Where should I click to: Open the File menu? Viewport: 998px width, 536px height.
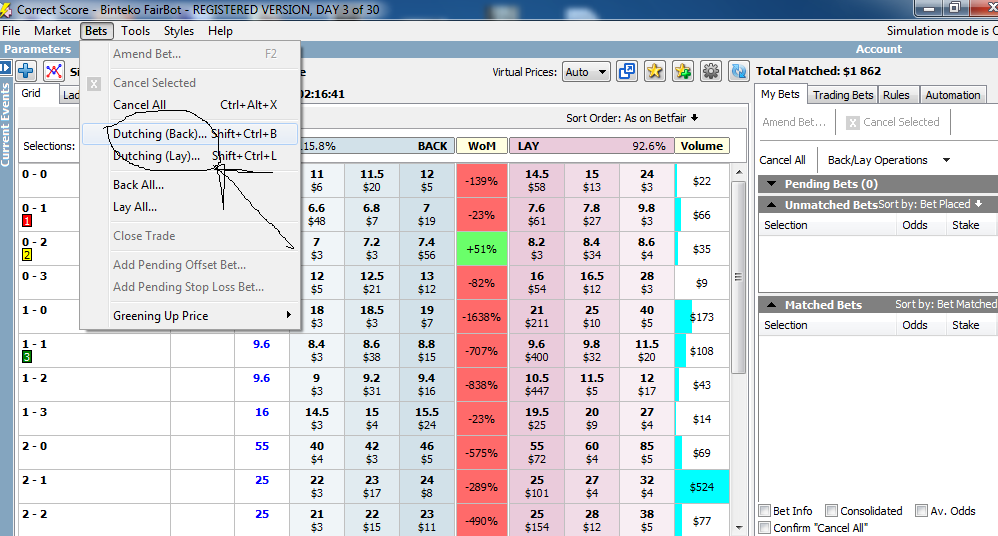pos(11,31)
